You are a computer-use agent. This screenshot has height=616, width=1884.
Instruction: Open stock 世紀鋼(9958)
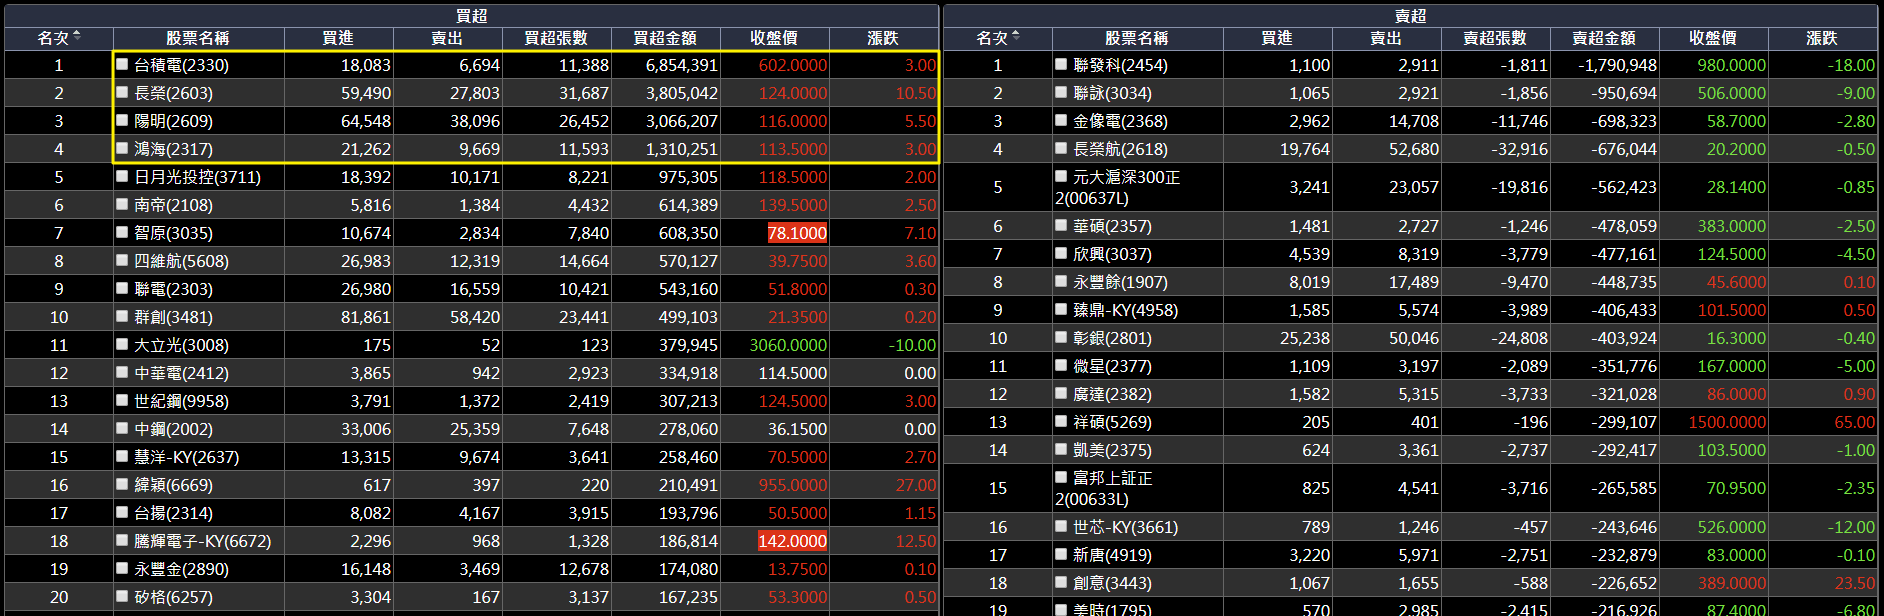pyautogui.click(x=181, y=401)
